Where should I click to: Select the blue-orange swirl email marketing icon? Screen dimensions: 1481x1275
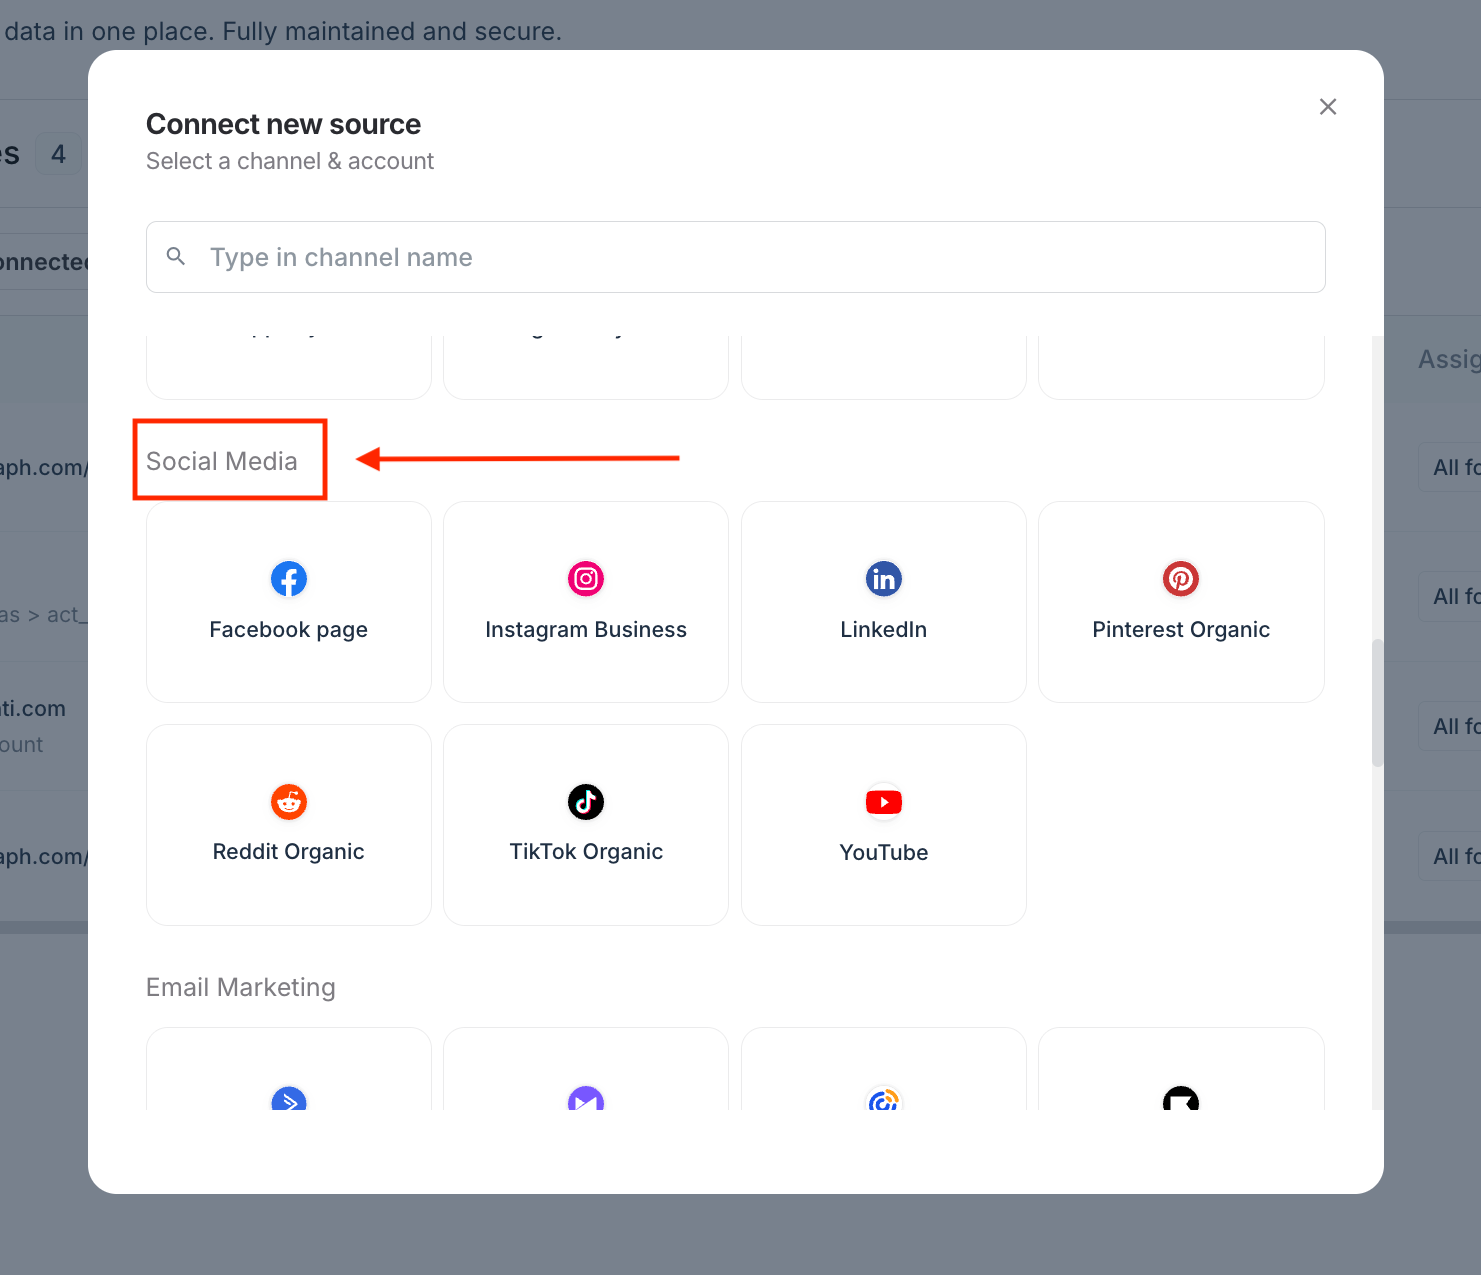(x=883, y=1099)
